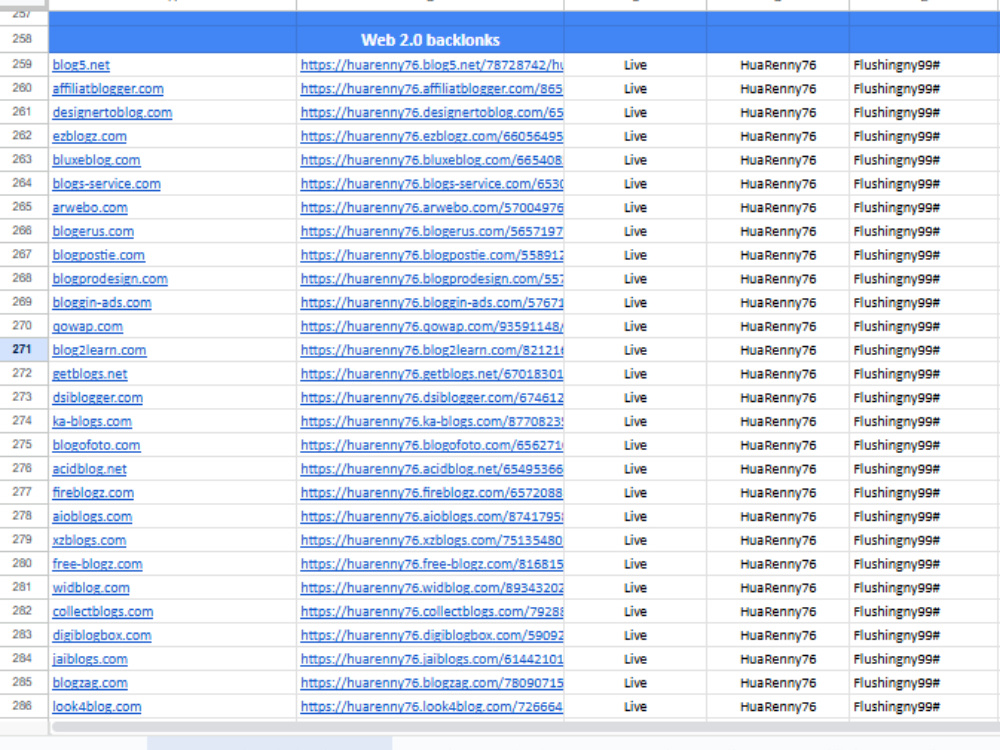Open the huarenny76.blog5.net full URL
Viewport: 1000px width, 750px height.
[432, 64]
